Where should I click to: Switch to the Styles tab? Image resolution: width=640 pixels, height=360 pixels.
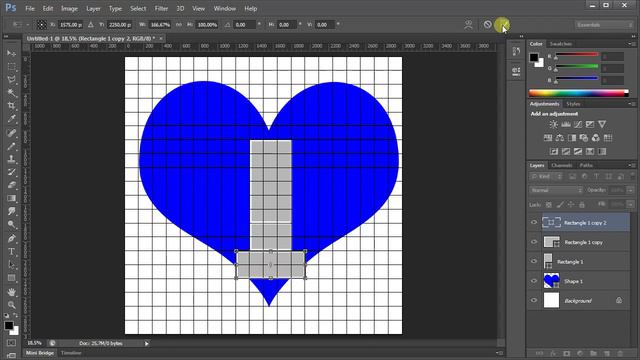point(573,104)
